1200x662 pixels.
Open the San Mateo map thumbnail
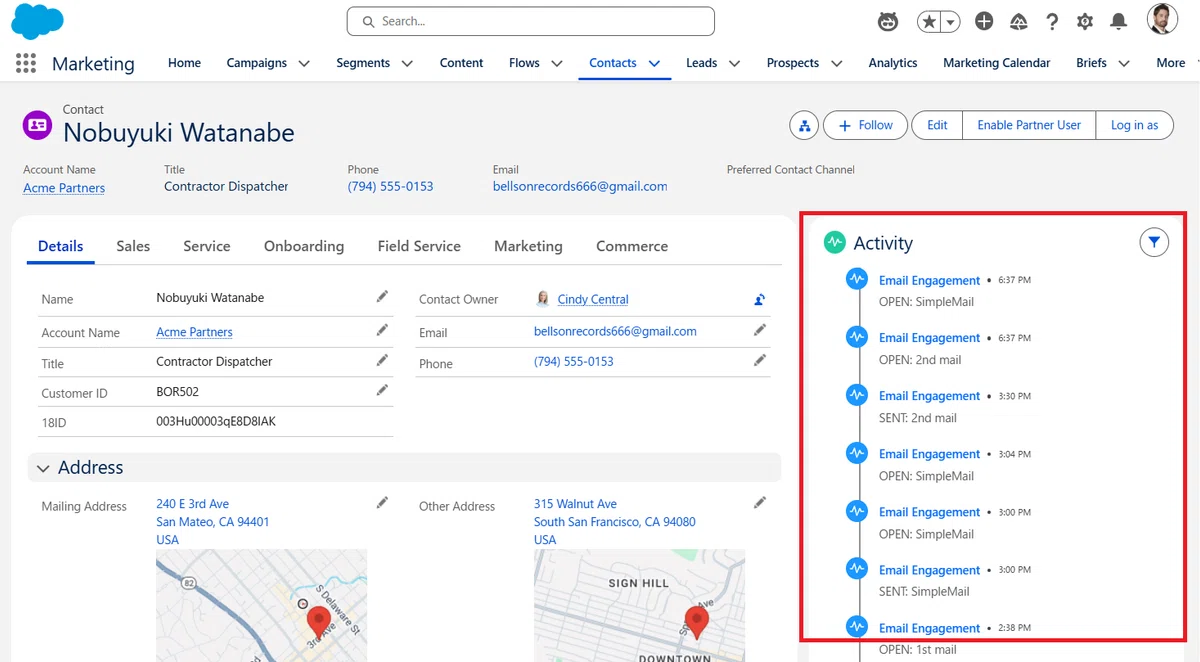point(261,605)
